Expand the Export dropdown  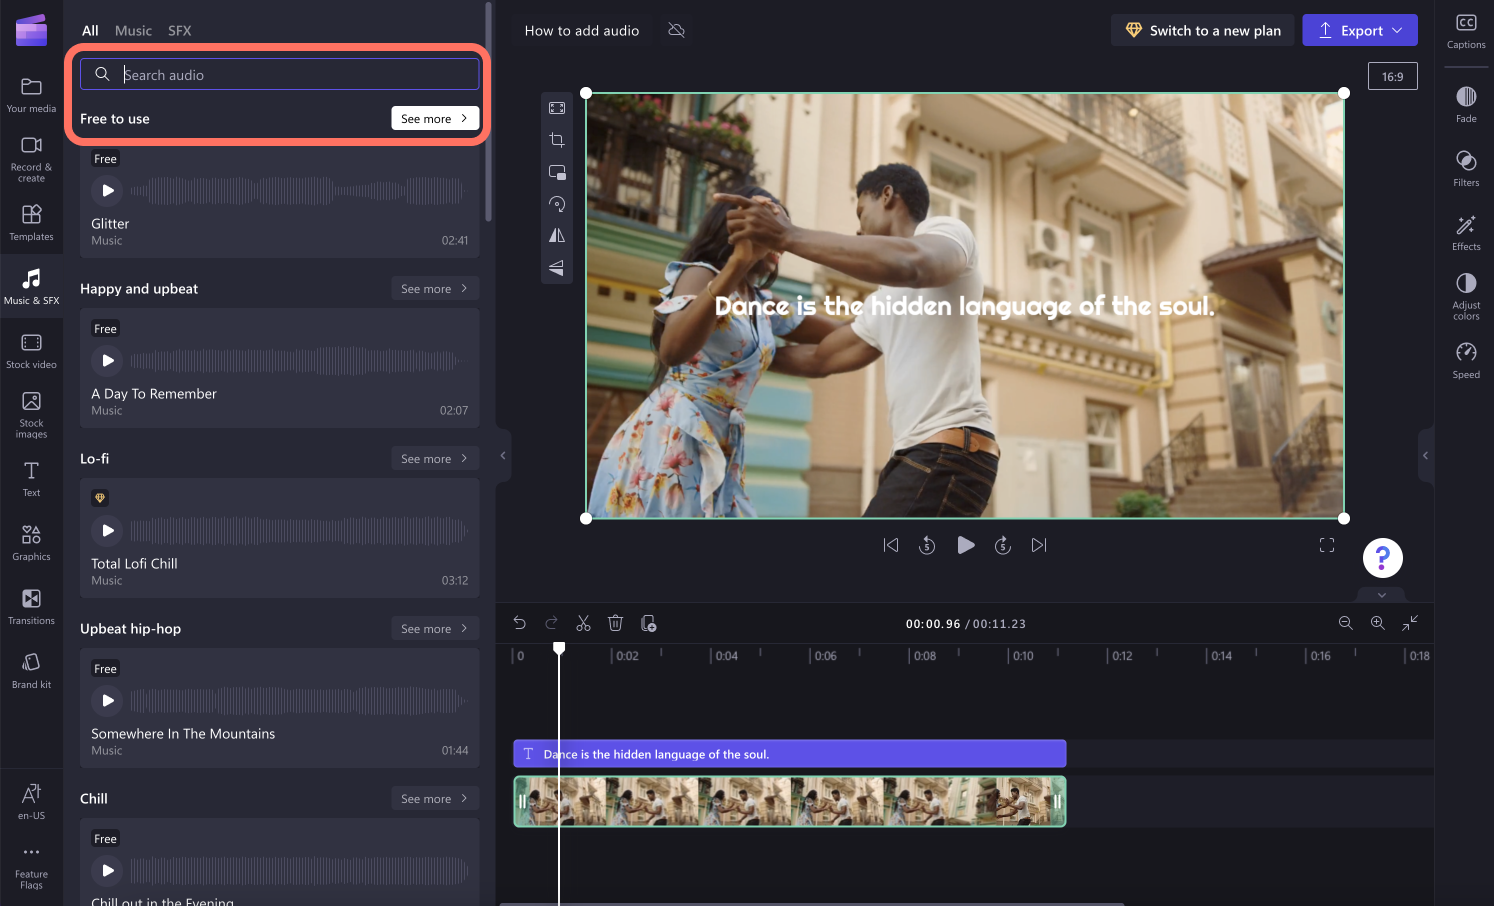pos(1398,29)
